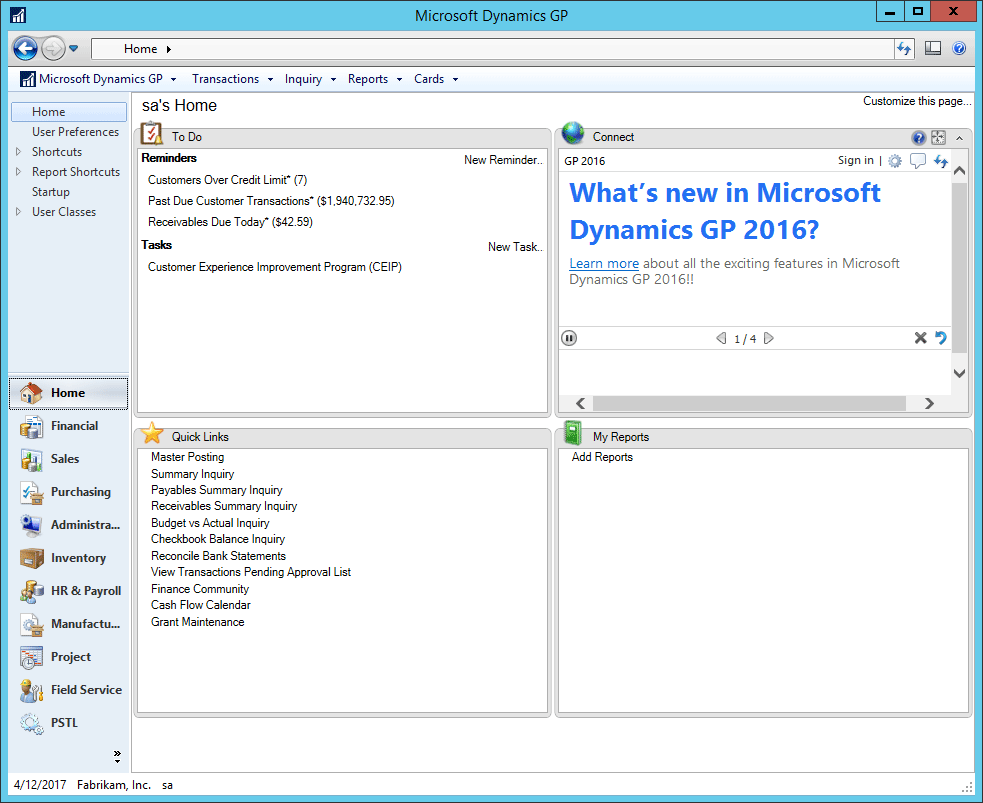
Task: Open the Microsoft Dynamics GP menu
Action: 98,79
